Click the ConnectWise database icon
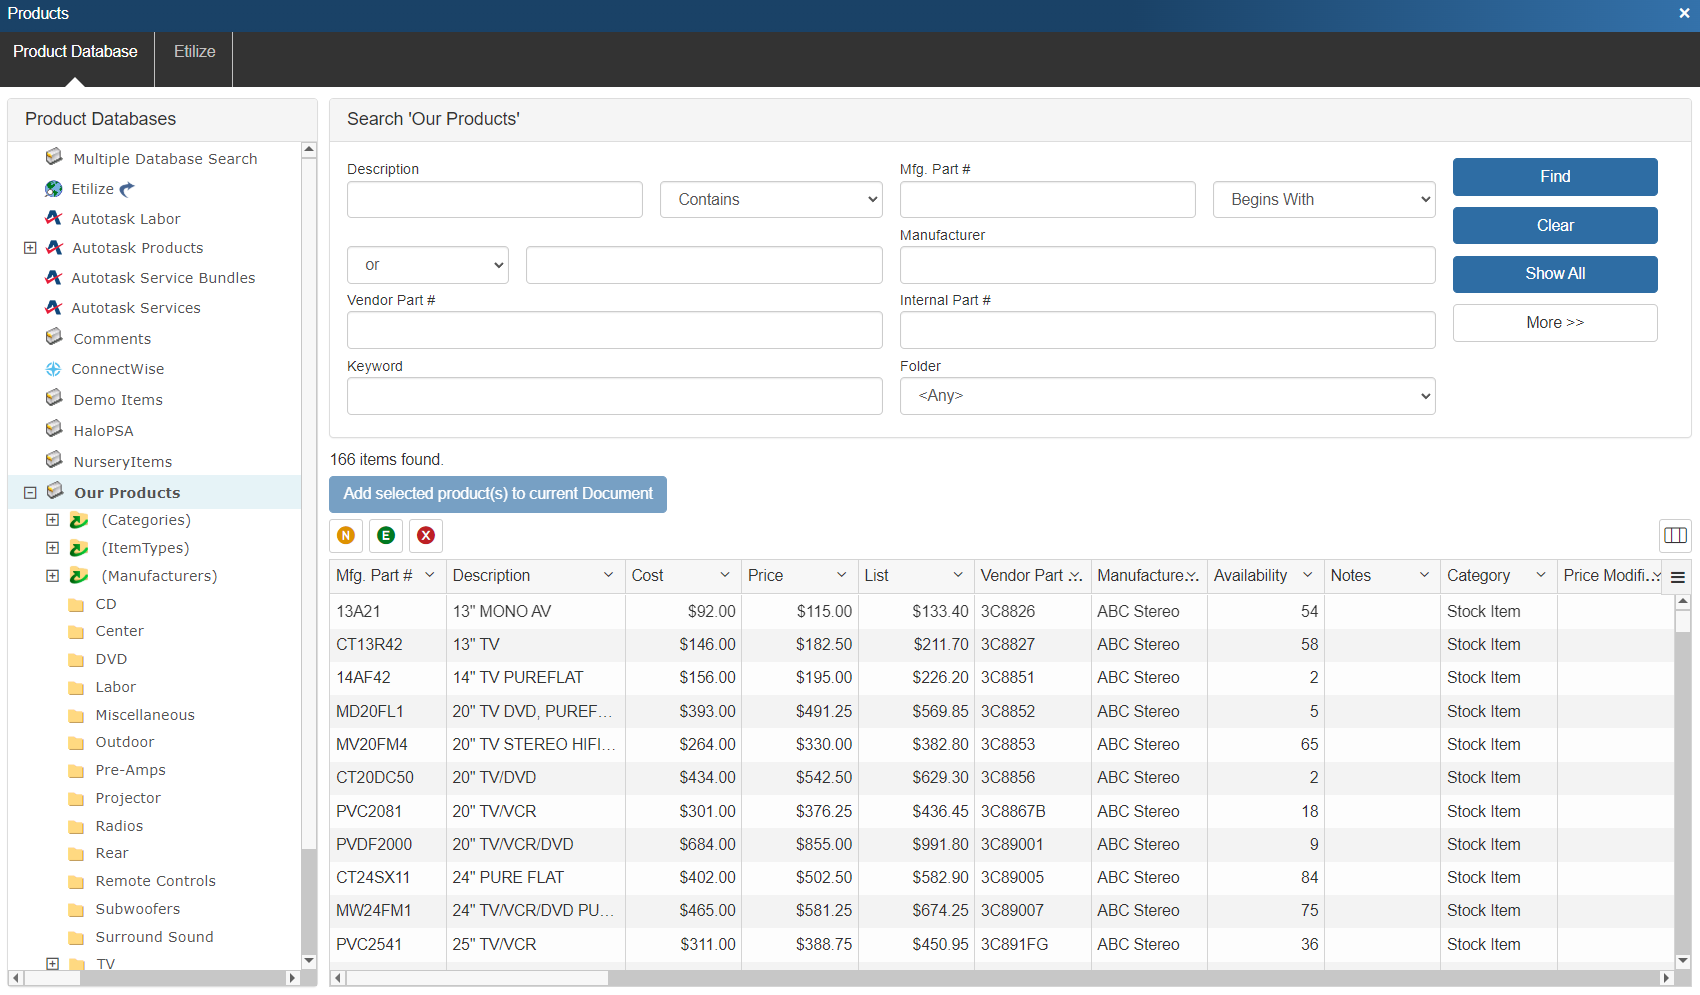This screenshot has height=995, width=1700. click(54, 369)
